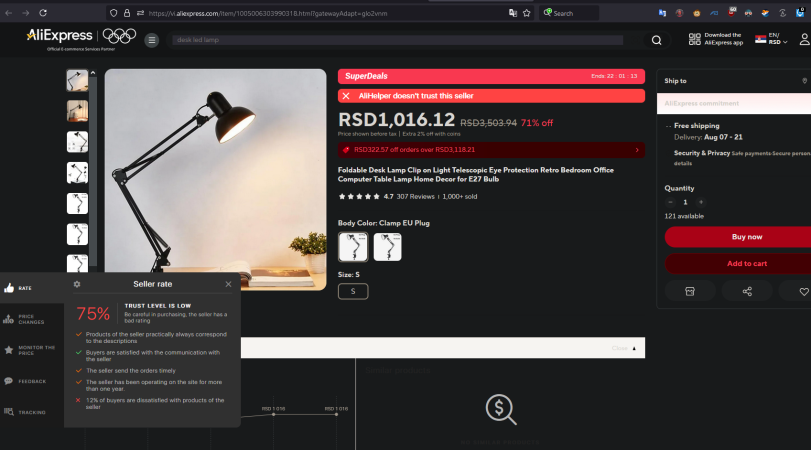Open Monitor the Price star tab
Screen dimensions: 811x450
pos(10,351)
